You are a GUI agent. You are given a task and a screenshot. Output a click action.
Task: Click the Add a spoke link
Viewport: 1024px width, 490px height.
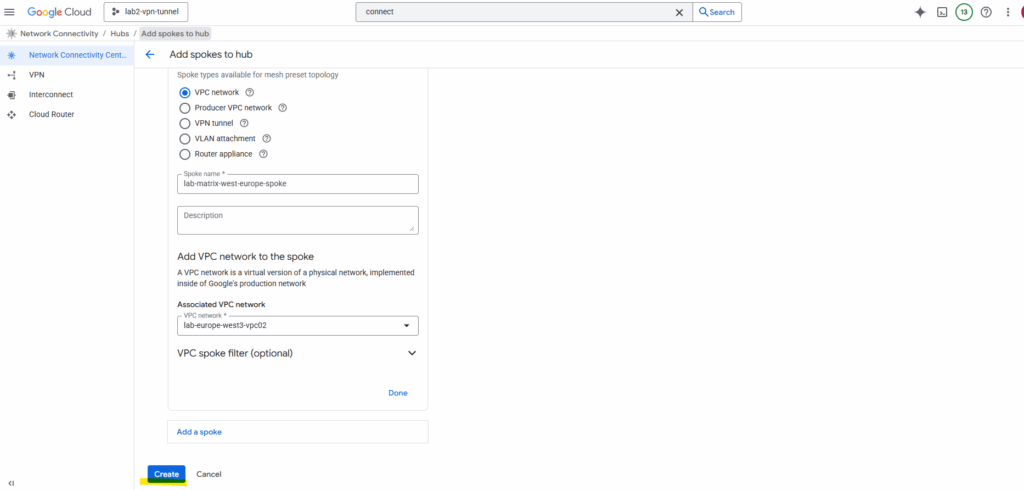[x=199, y=432]
